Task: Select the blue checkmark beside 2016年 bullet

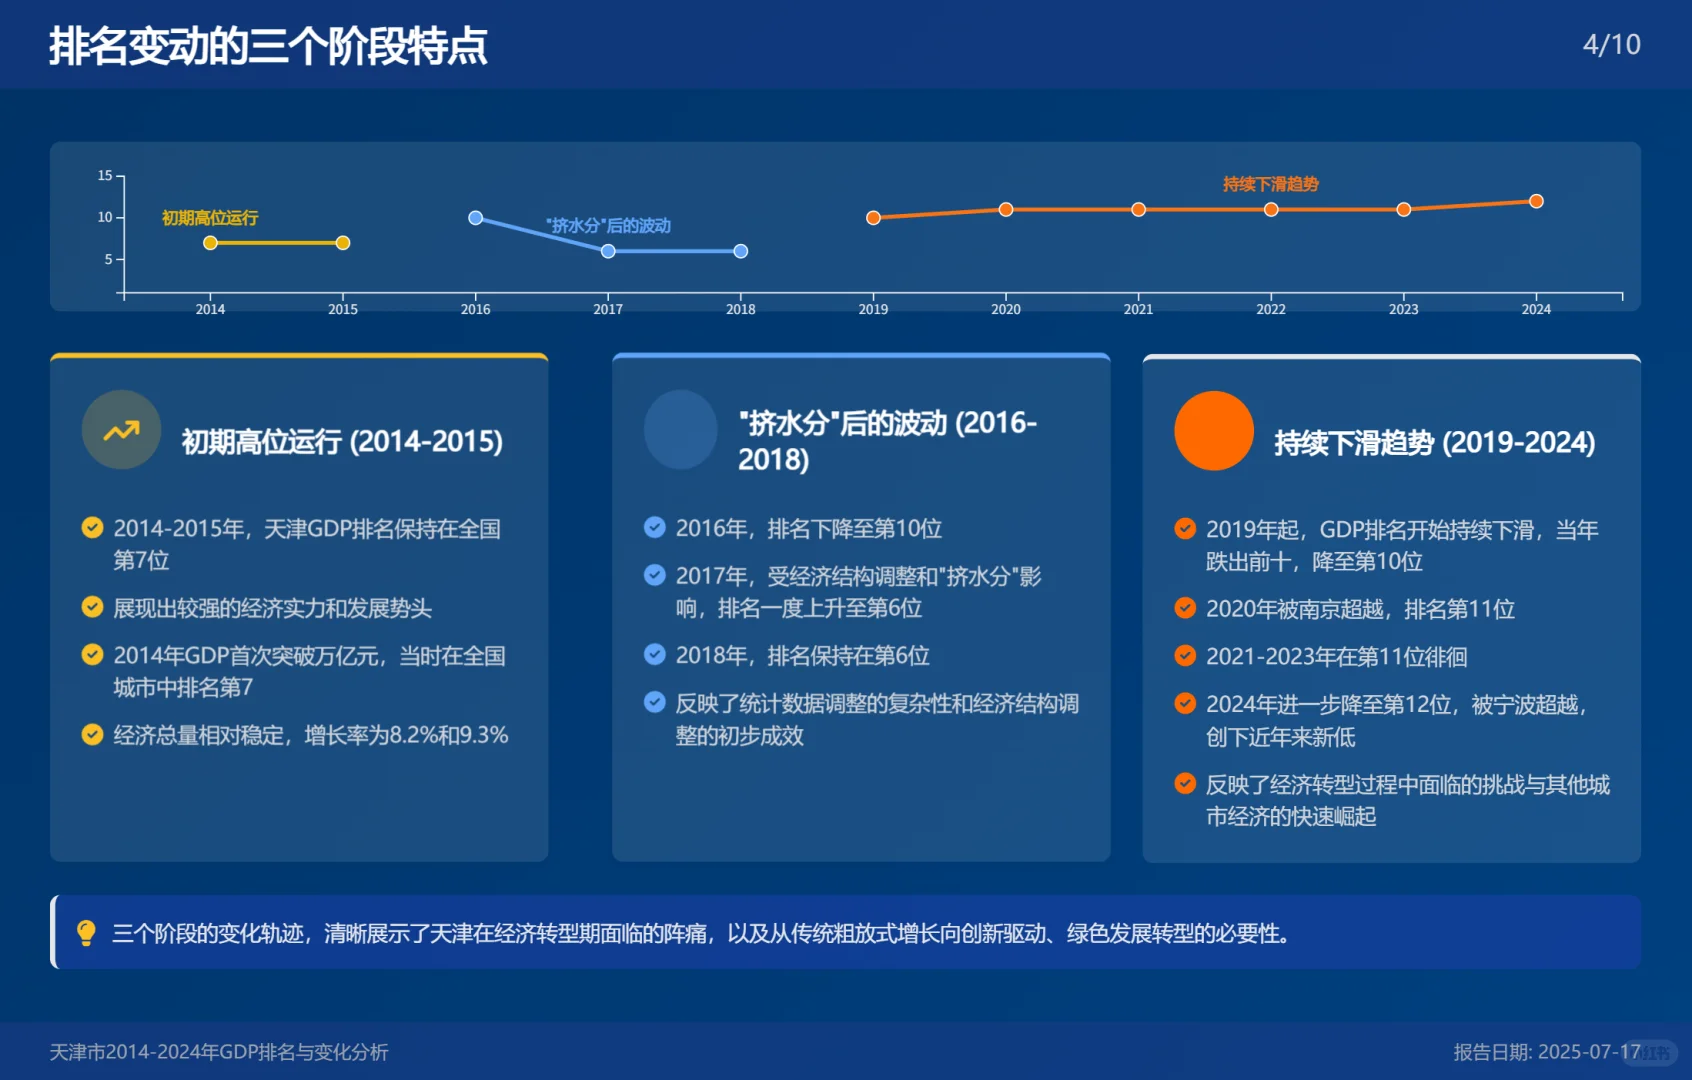Action: (x=655, y=527)
